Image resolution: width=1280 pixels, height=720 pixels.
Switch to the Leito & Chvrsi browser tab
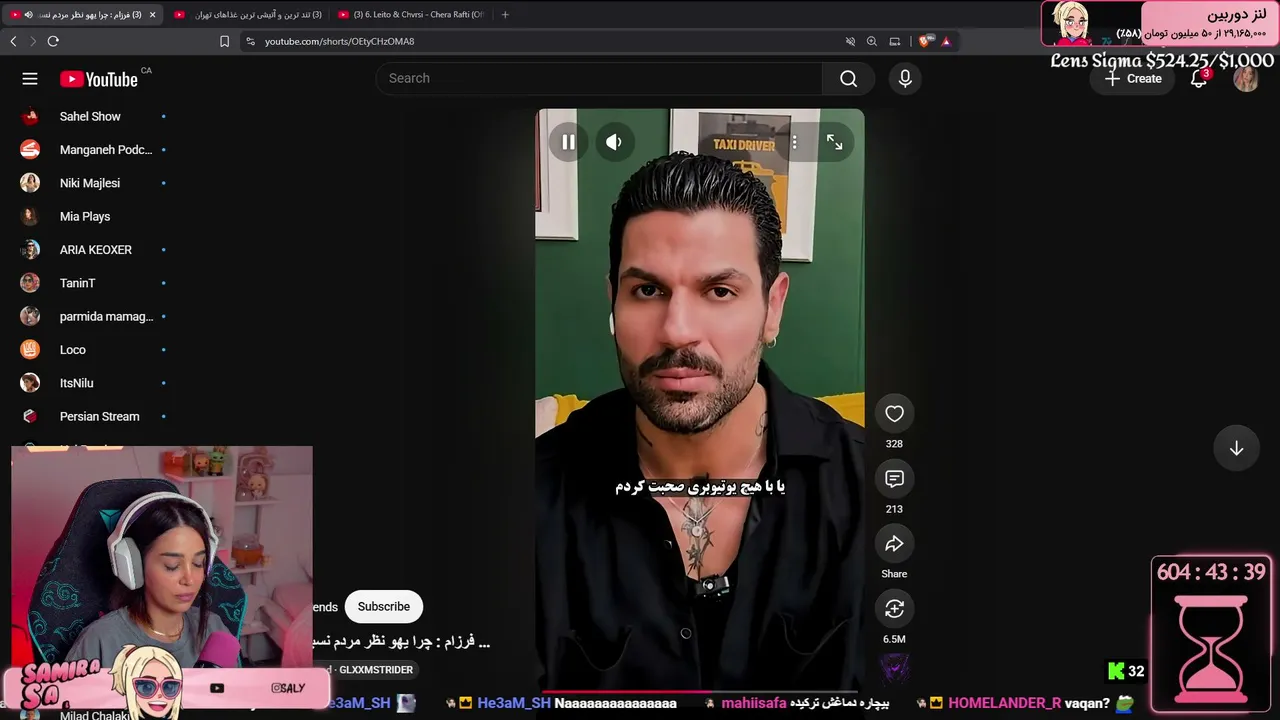(410, 15)
